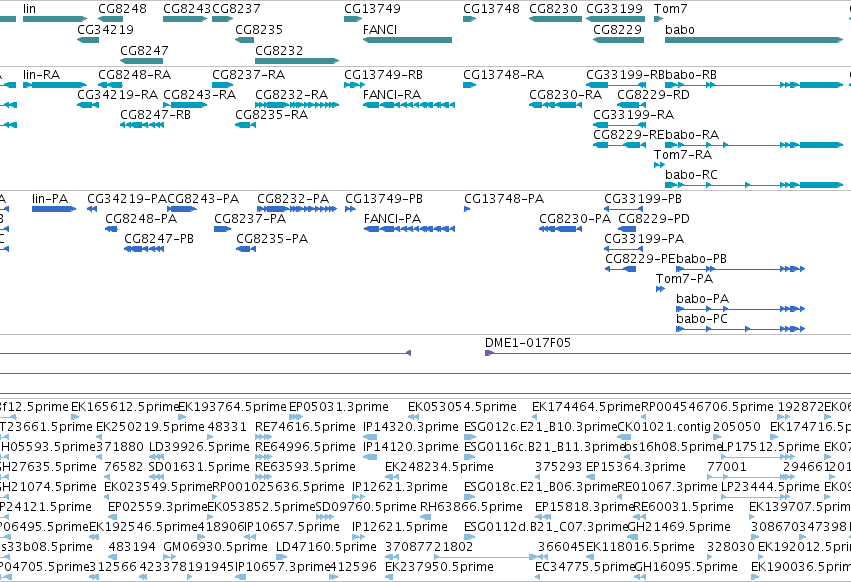851x582 pixels.
Task: Click the Tom7-PA protein label
Action: 684,279
